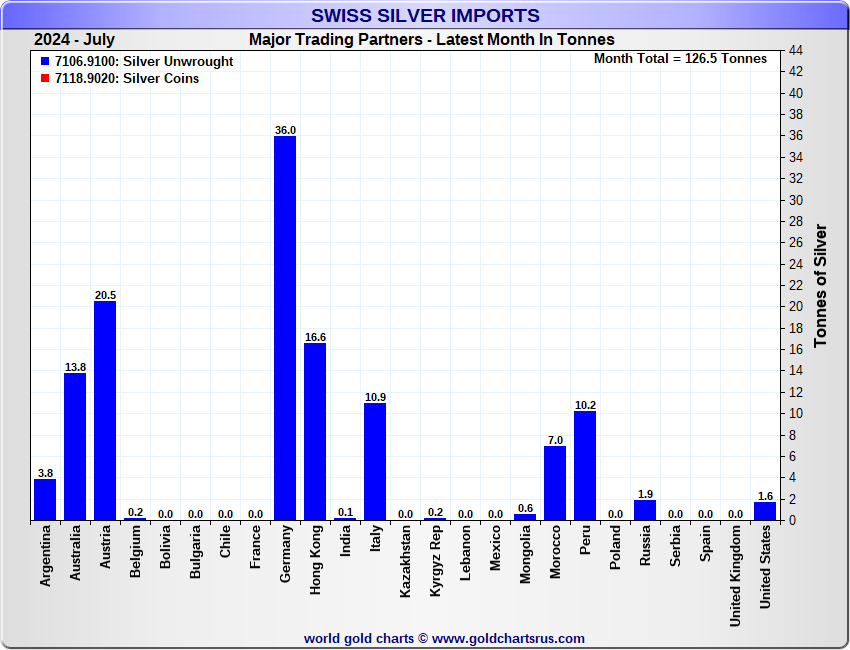The image size is (850, 650).
Task: Click the Belgium axis label
Action: point(136,551)
